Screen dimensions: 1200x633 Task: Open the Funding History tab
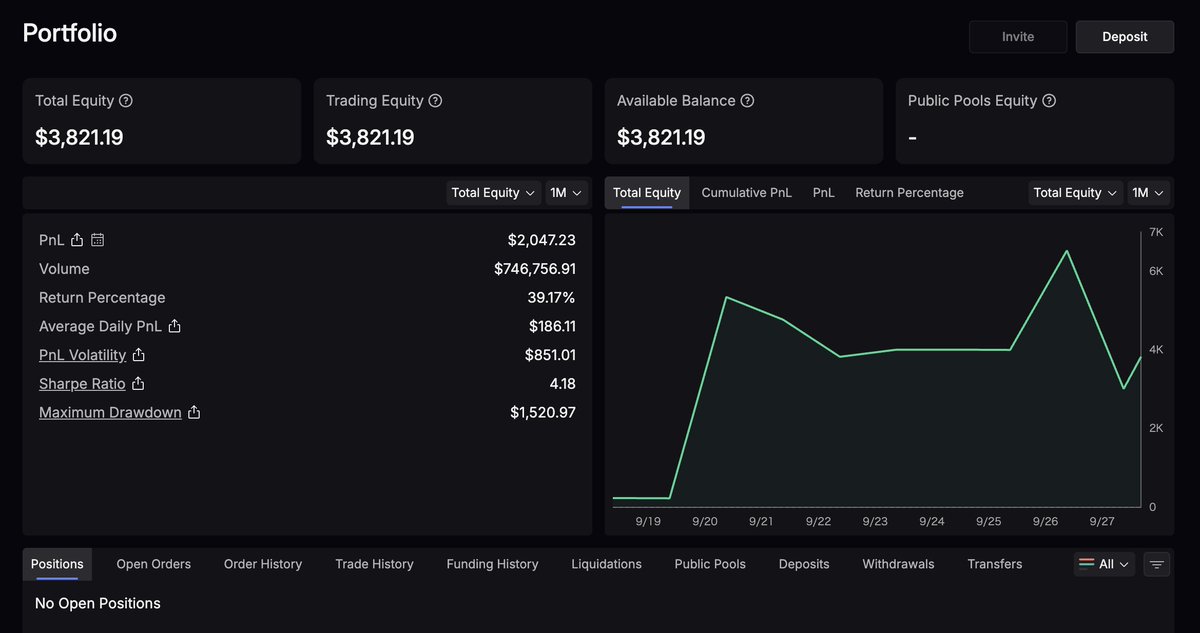click(x=492, y=564)
